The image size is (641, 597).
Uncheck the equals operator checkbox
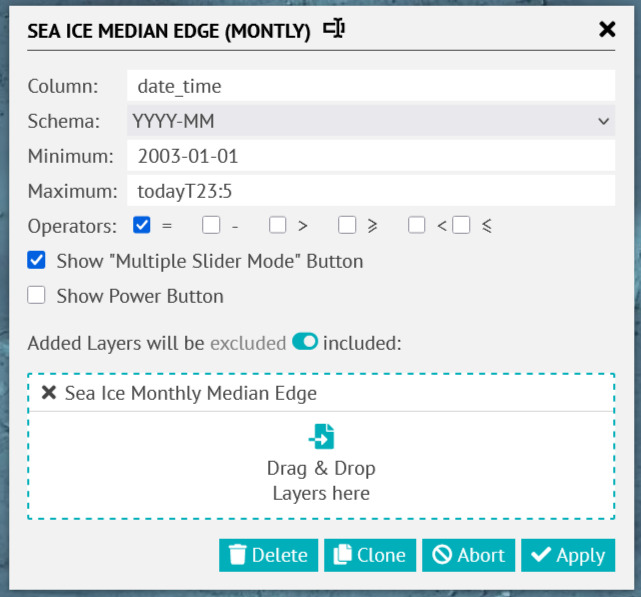pyautogui.click(x=142, y=225)
